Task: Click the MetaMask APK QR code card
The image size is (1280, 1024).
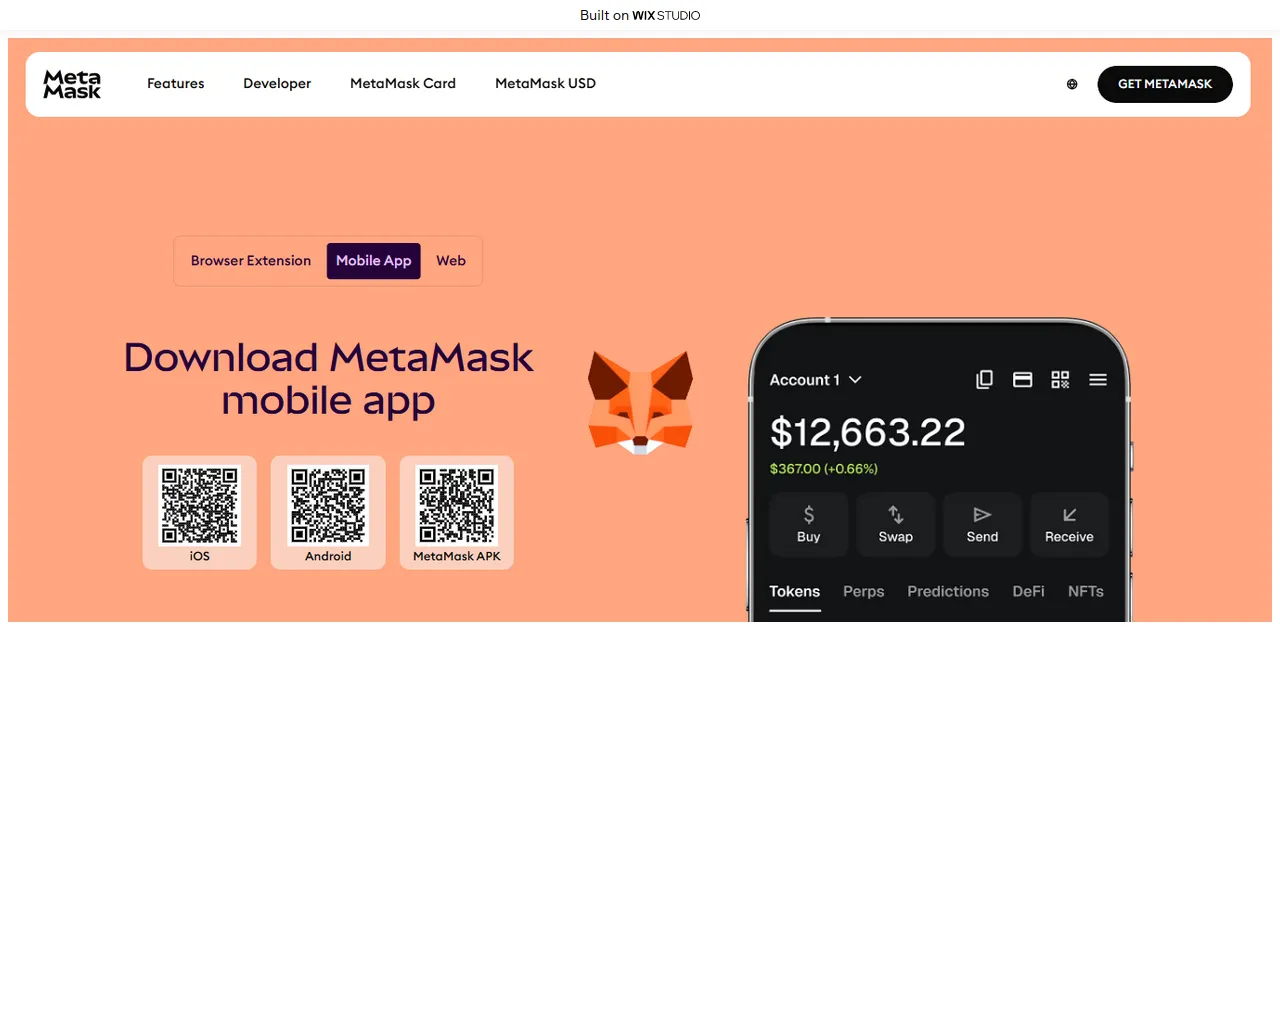Action: click(x=457, y=513)
